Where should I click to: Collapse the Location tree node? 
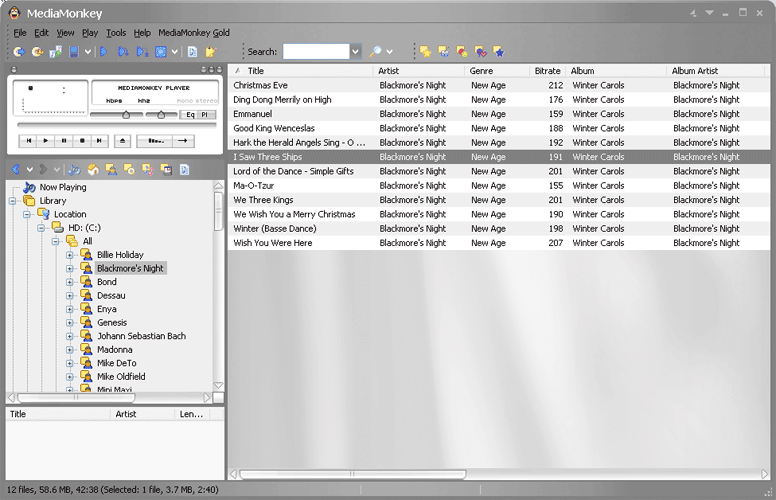point(27,214)
